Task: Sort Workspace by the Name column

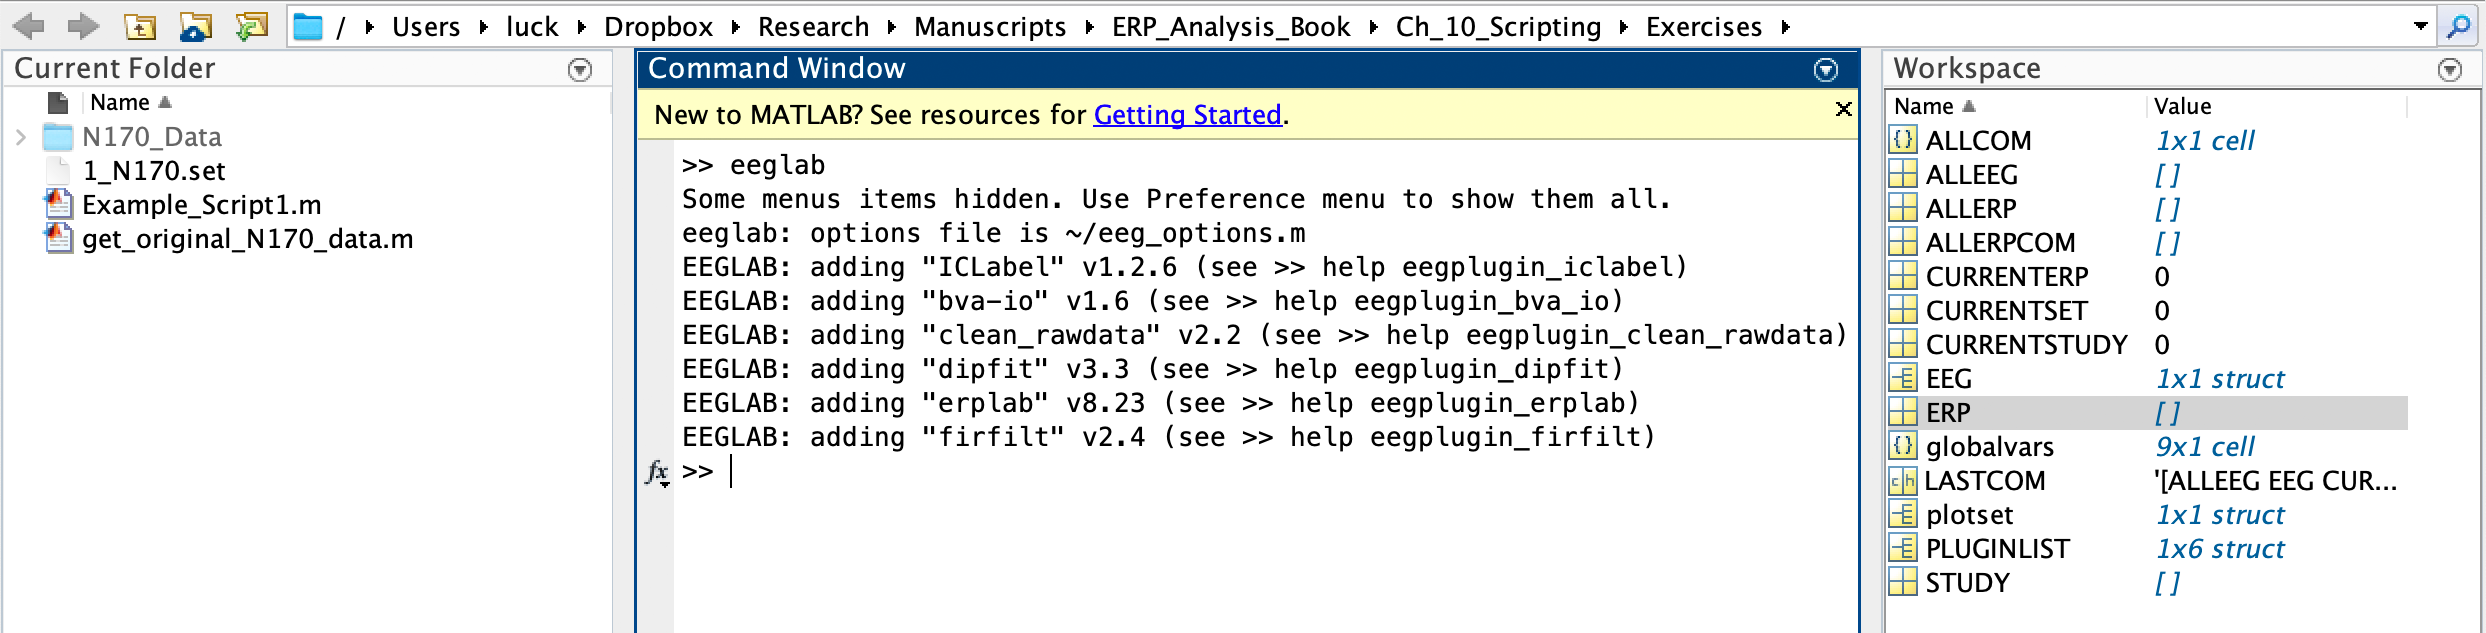Action: point(1924,106)
